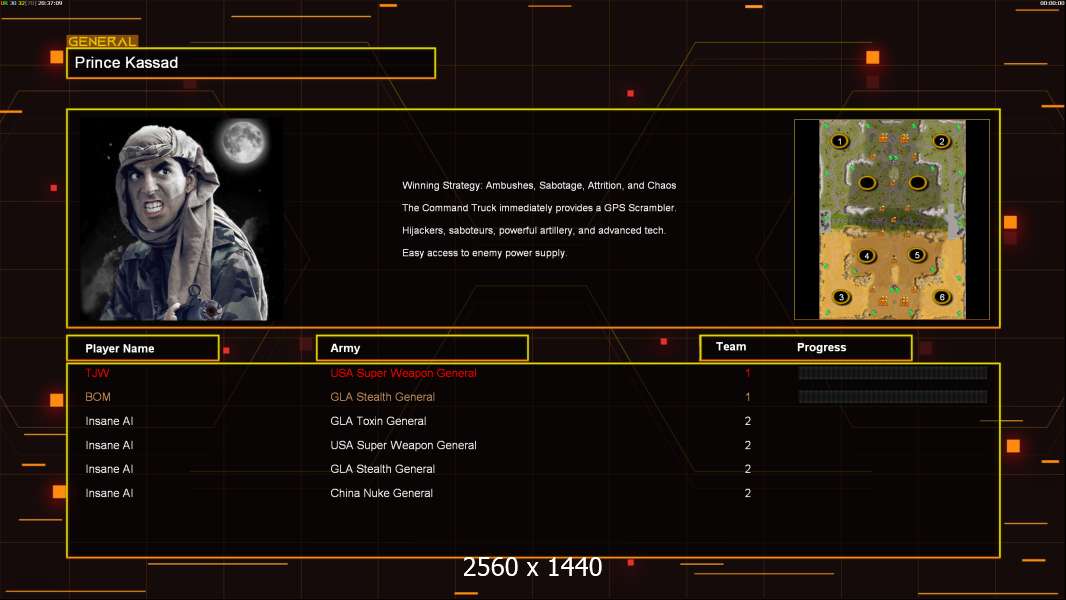Click China Nuke General army text
The image size is (1066, 600).
[x=381, y=493]
